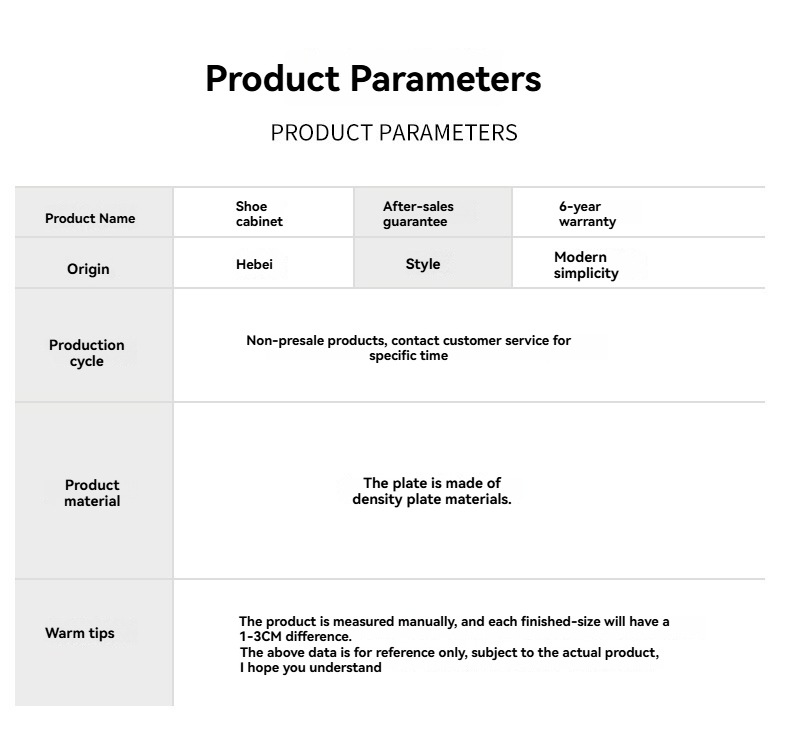Viewport: 790px width, 732px height.
Task: Click the 6-year warranty value
Action: [x=587, y=214]
